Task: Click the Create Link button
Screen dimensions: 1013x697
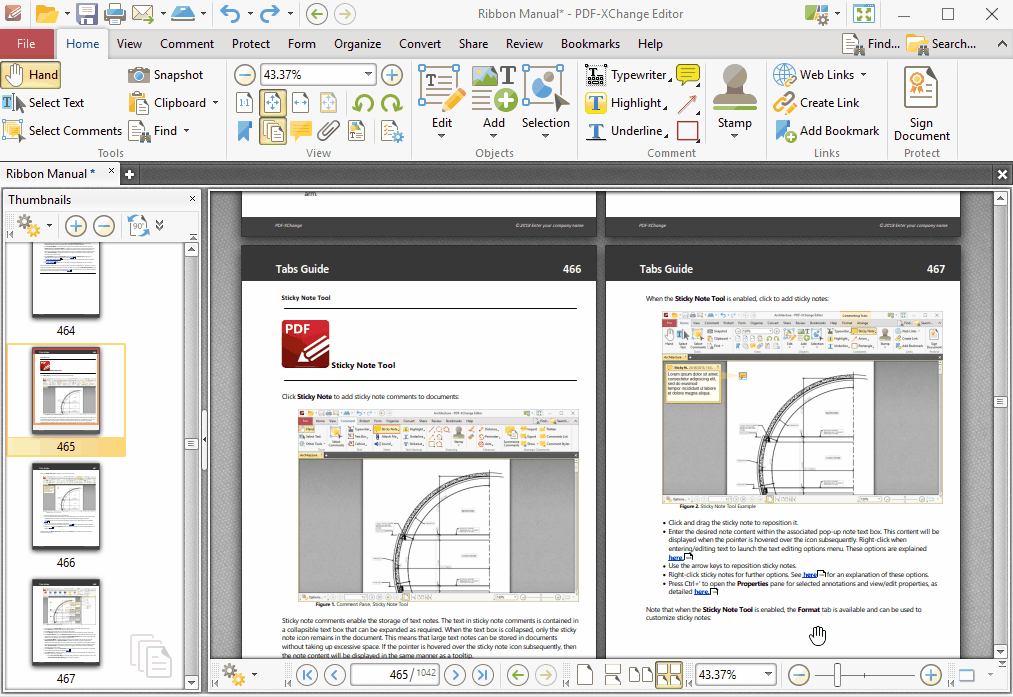Action: pos(816,103)
